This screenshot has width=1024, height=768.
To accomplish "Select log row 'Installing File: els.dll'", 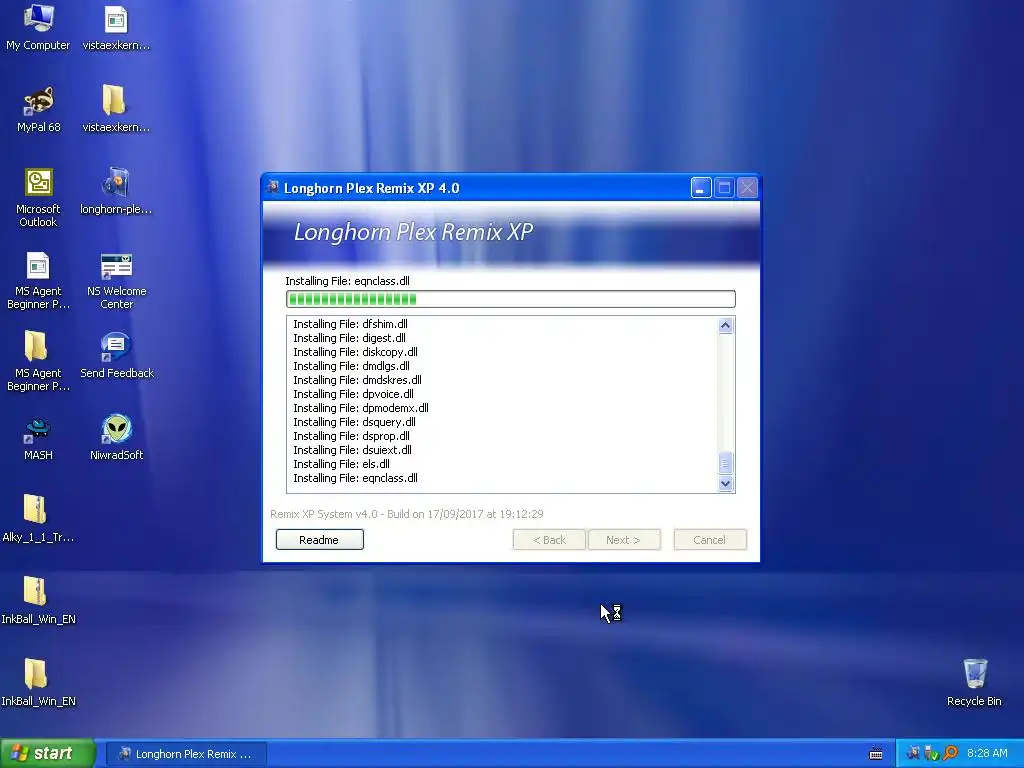I will (342, 464).
